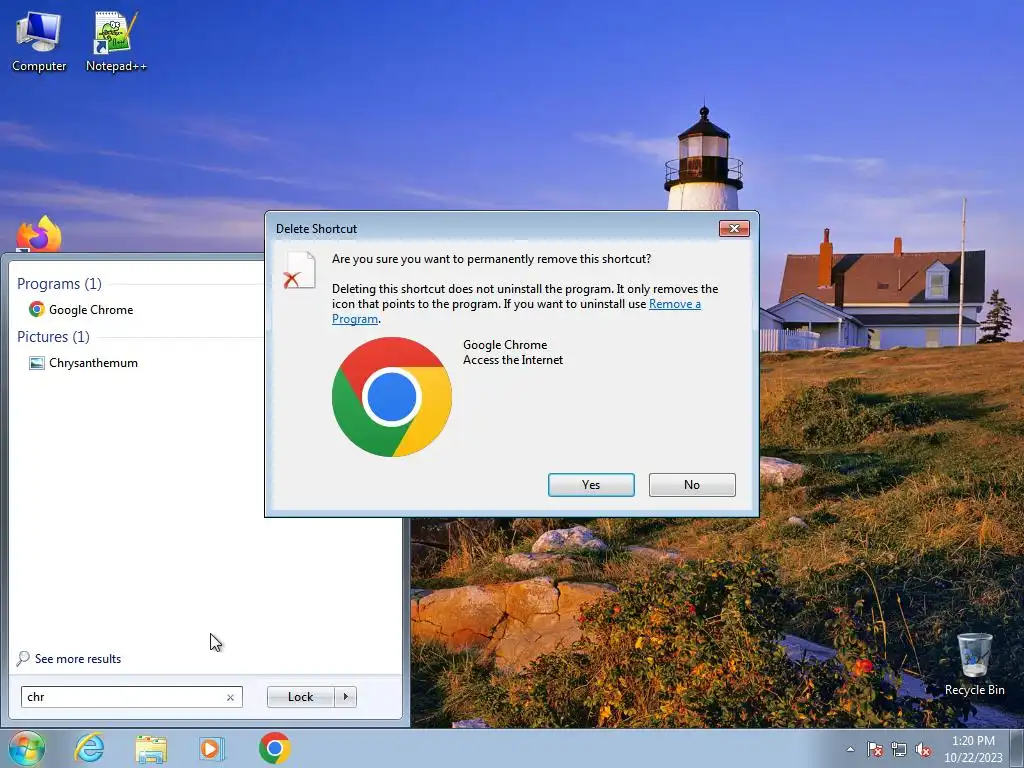1024x768 pixels.
Task: Click the network status tray icon
Action: (899, 749)
